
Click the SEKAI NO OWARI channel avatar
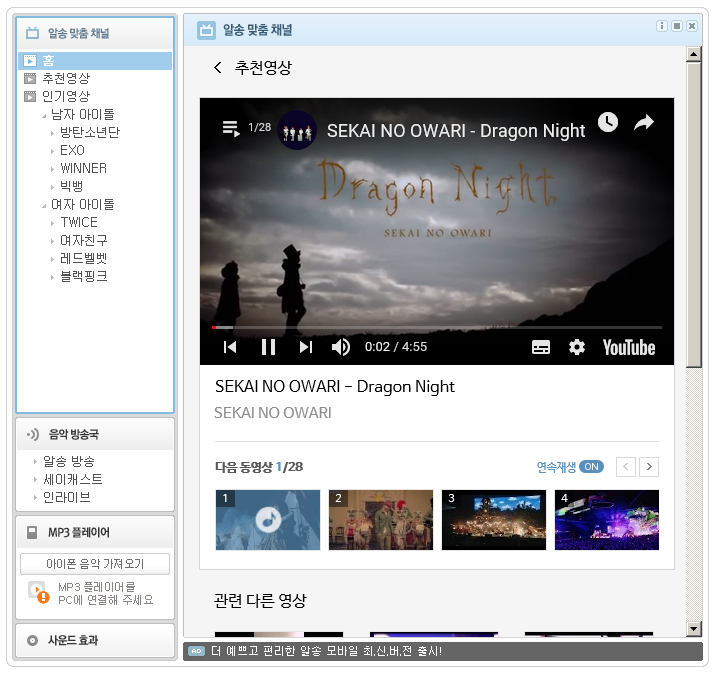tap(297, 130)
